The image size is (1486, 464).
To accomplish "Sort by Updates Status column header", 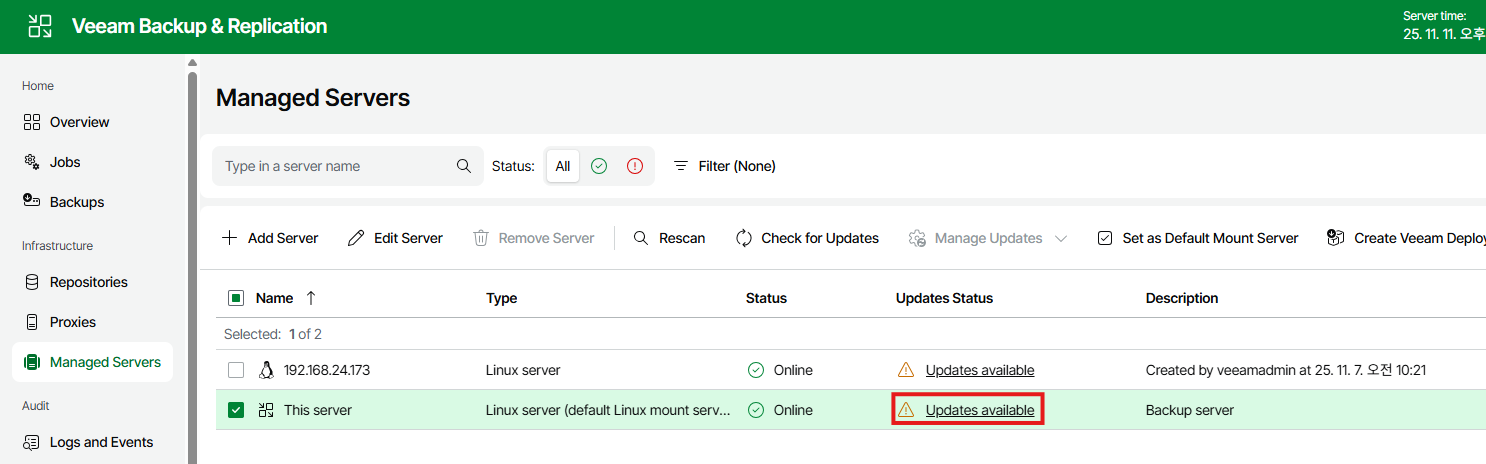I will [945, 298].
